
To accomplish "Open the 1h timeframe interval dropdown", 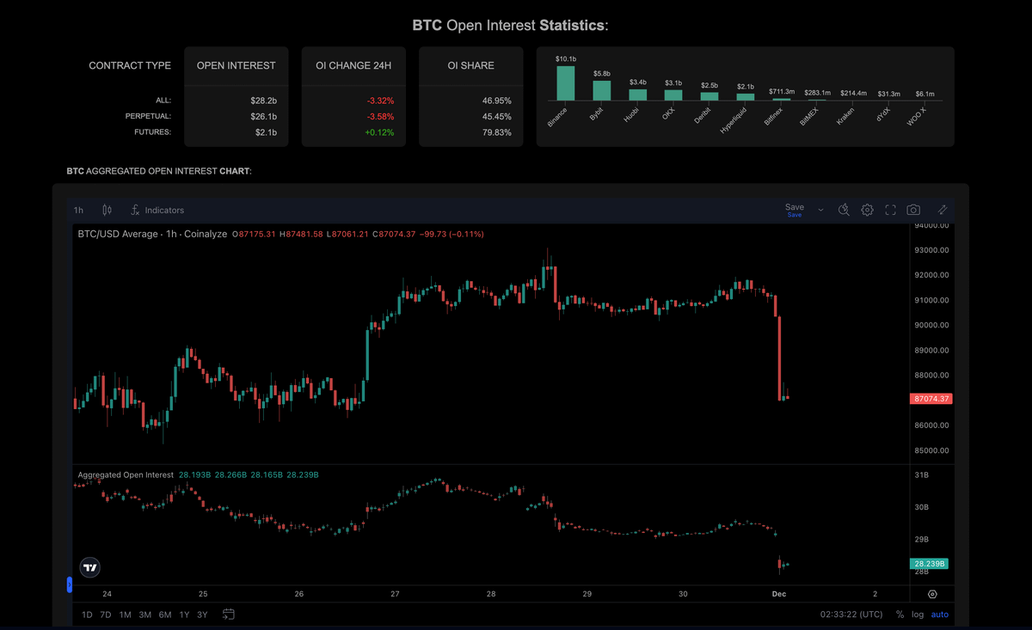I will (79, 210).
